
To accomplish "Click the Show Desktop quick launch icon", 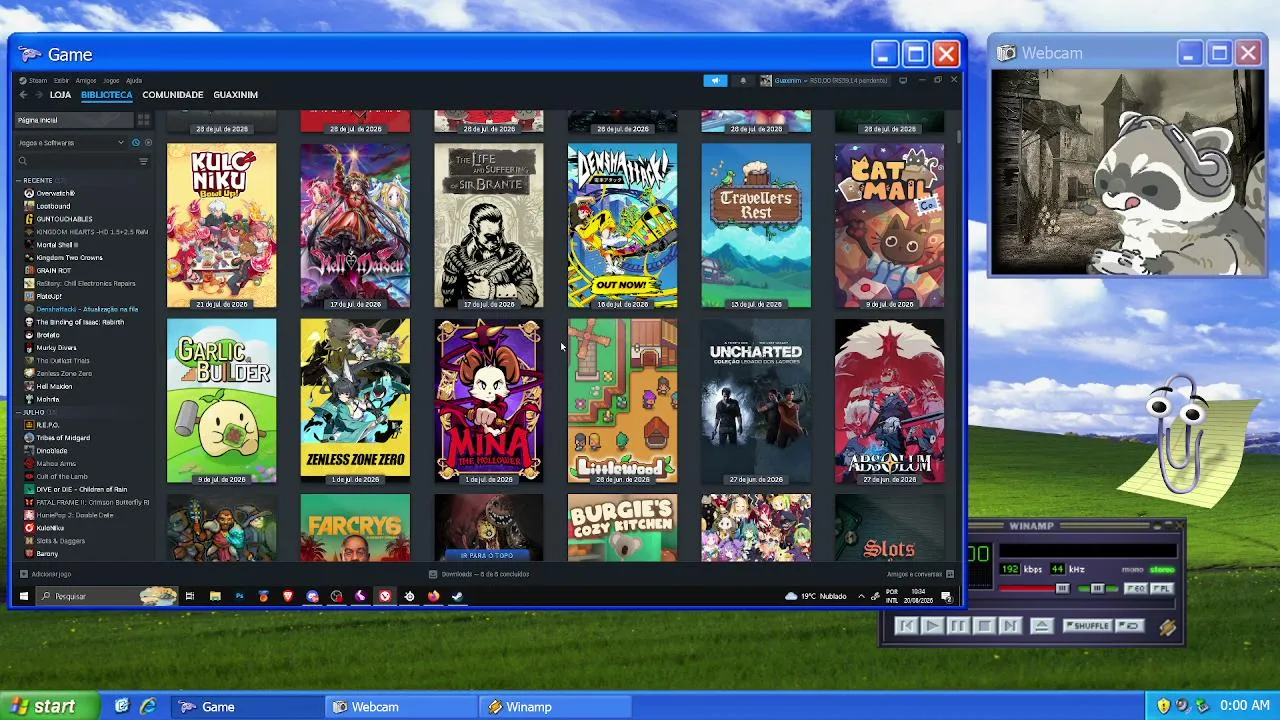I will [122, 706].
